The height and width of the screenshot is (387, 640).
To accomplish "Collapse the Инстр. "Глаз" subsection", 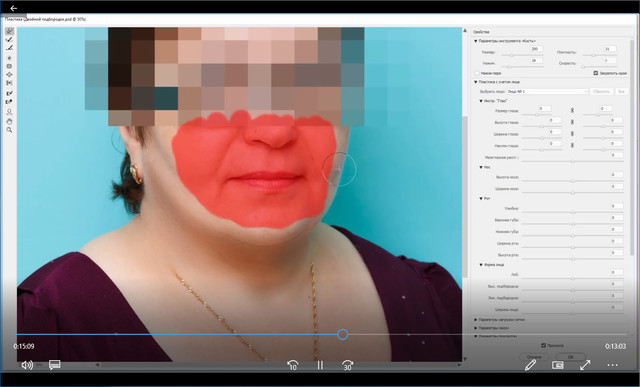I will [481, 101].
